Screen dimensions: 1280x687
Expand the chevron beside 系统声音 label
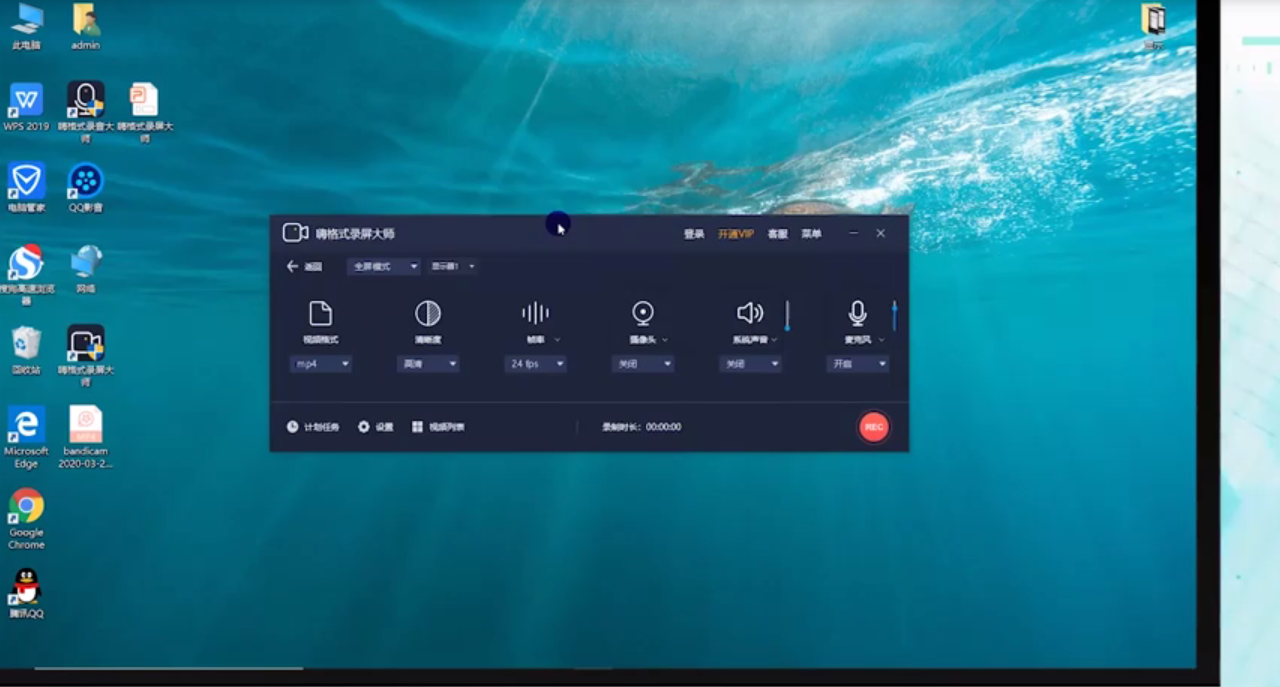click(x=774, y=340)
